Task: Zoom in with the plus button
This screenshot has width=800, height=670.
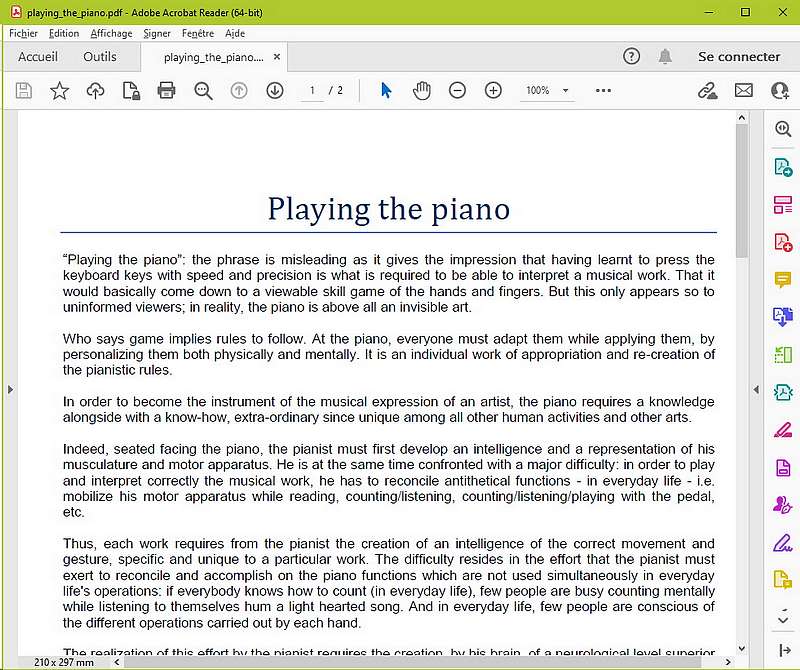Action: point(493,91)
